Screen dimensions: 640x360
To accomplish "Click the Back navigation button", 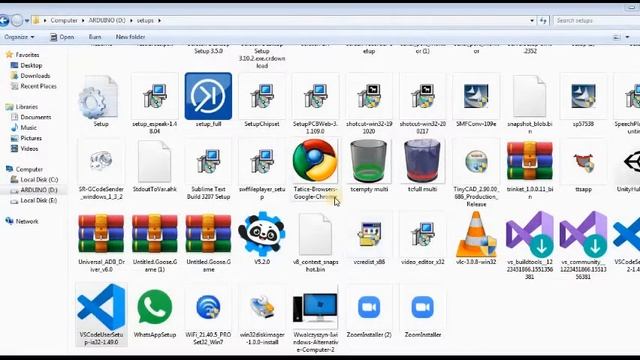I will point(4,20).
